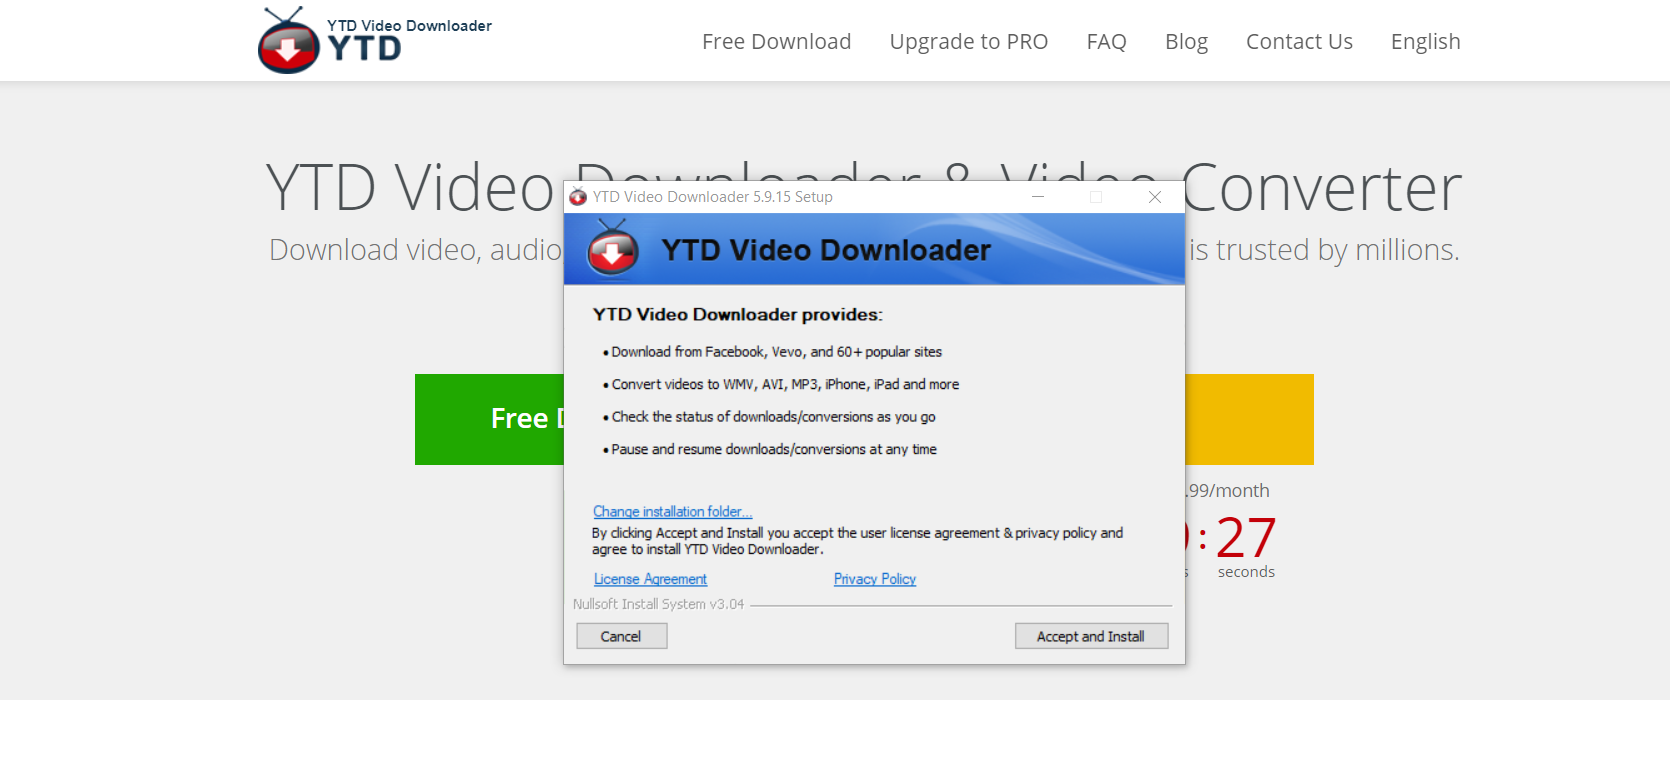Close the YTD Setup dialog
The image size is (1670, 760).
1155,197
